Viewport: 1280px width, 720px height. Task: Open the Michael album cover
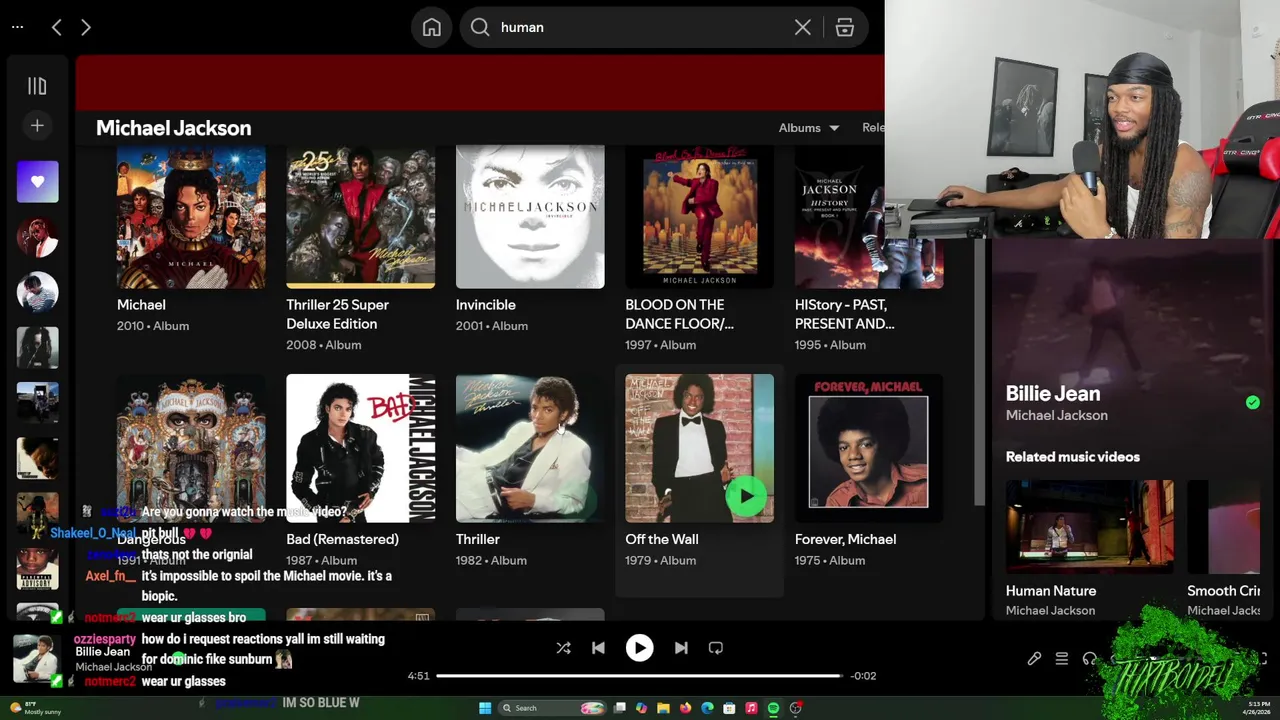click(x=191, y=216)
